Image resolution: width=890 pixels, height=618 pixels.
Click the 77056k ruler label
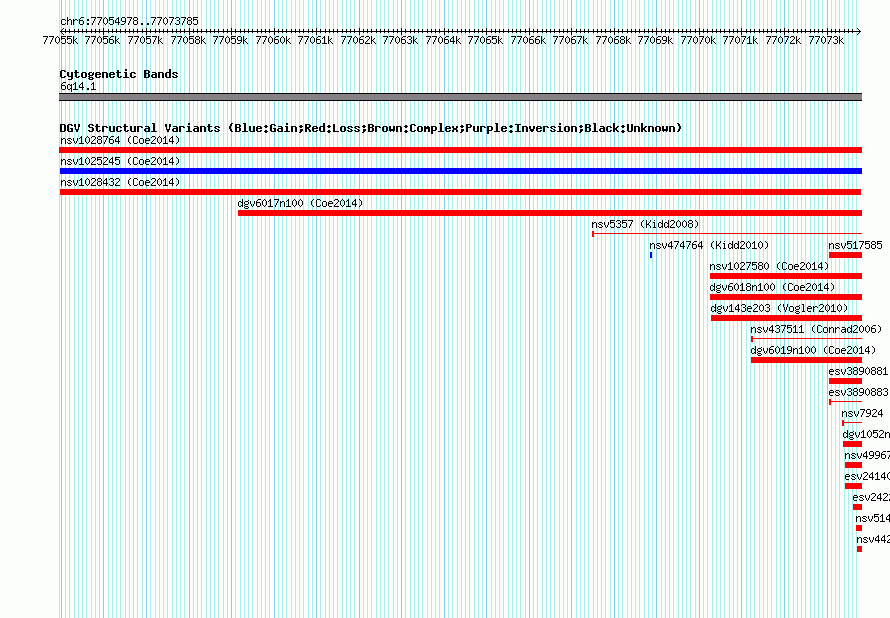102,41
